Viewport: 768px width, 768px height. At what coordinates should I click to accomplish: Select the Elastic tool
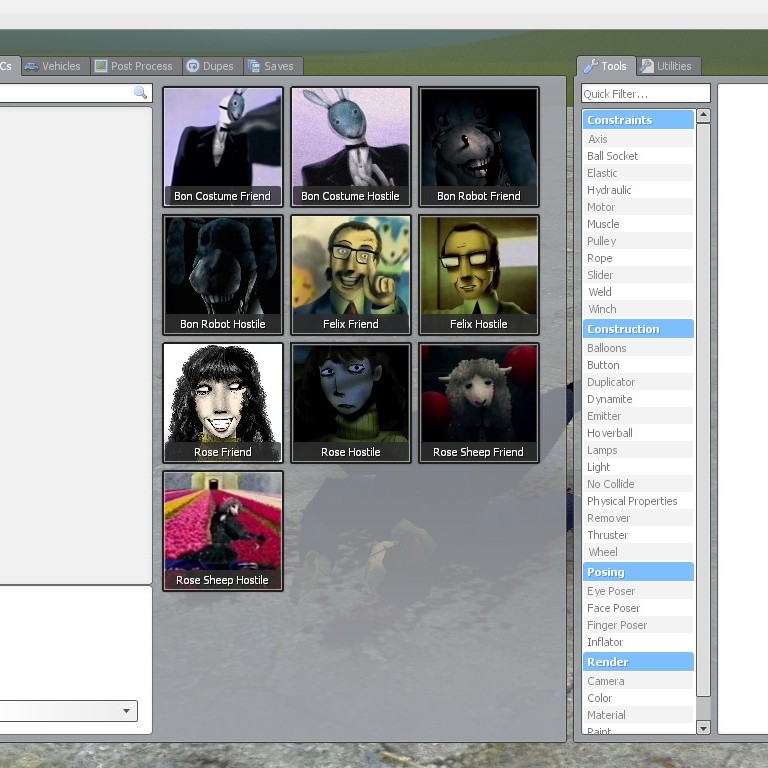pyautogui.click(x=638, y=173)
